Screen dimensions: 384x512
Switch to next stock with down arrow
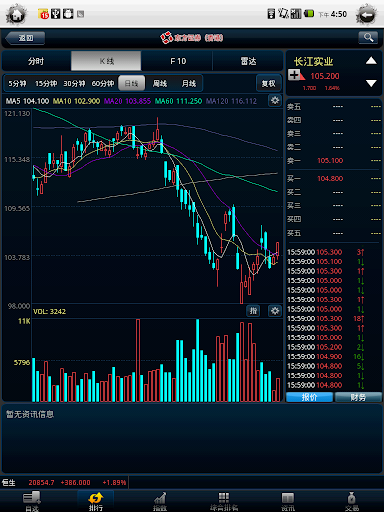point(371,83)
